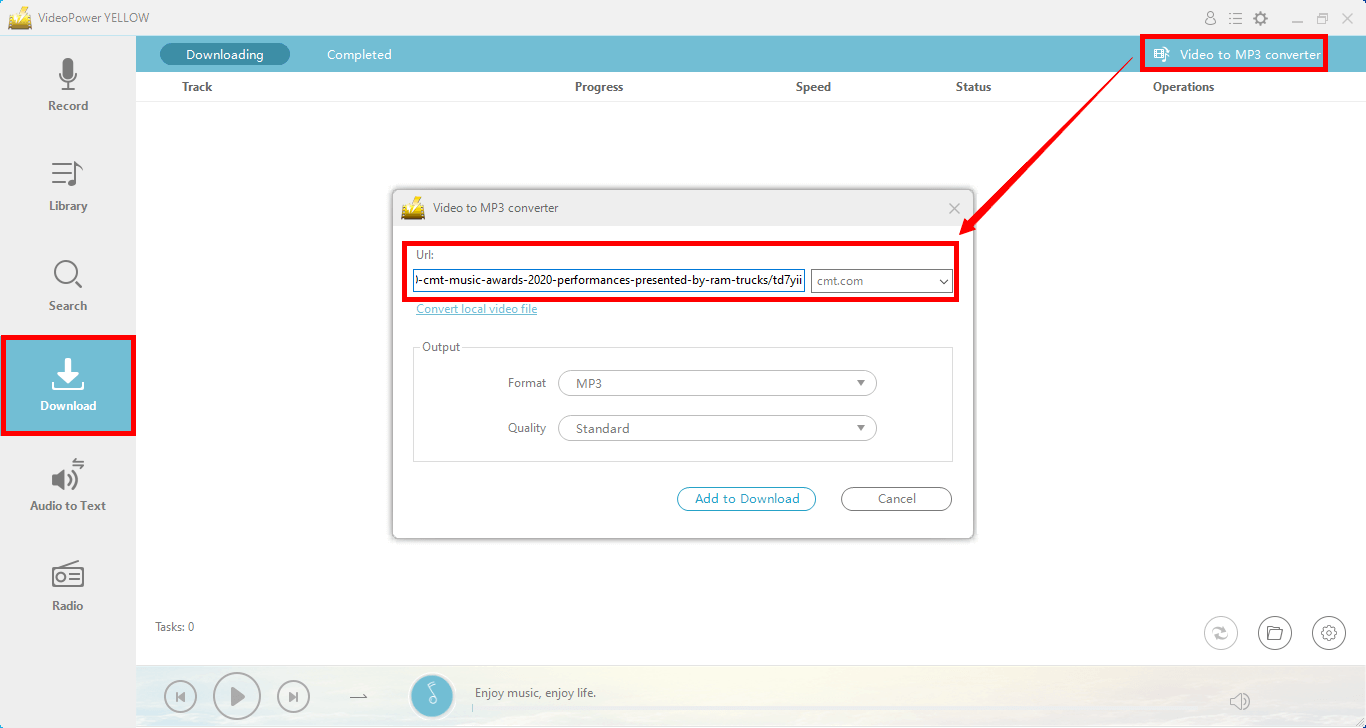Click Add to Download button
This screenshot has width=1366, height=728.
point(747,498)
